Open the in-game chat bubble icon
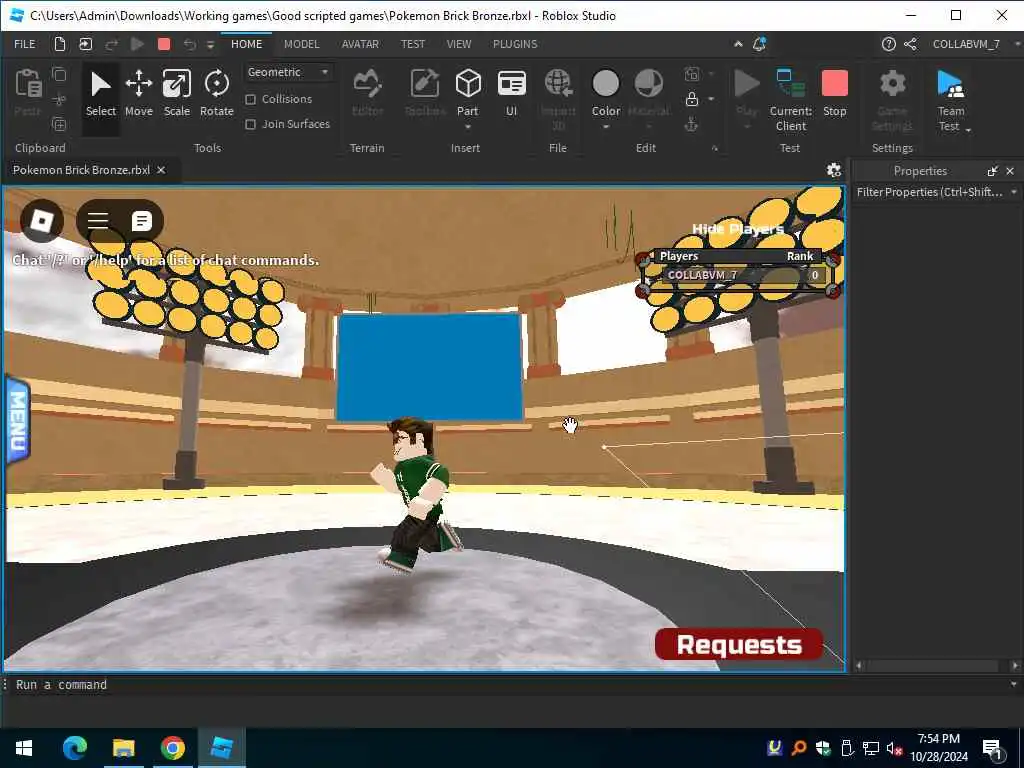 [x=141, y=221]
